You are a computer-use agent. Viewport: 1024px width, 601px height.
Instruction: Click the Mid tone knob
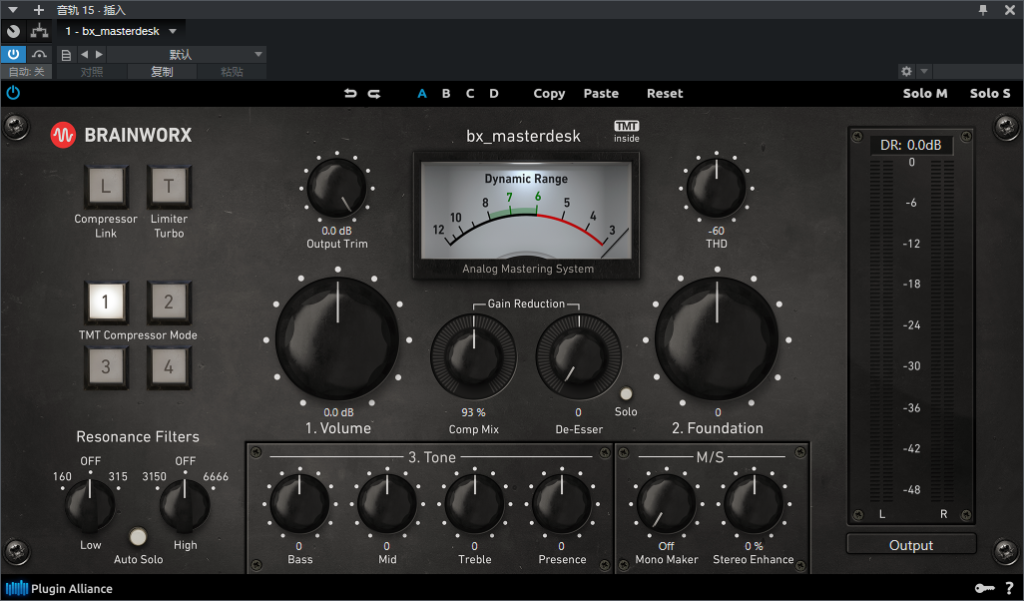click(387, 504)
